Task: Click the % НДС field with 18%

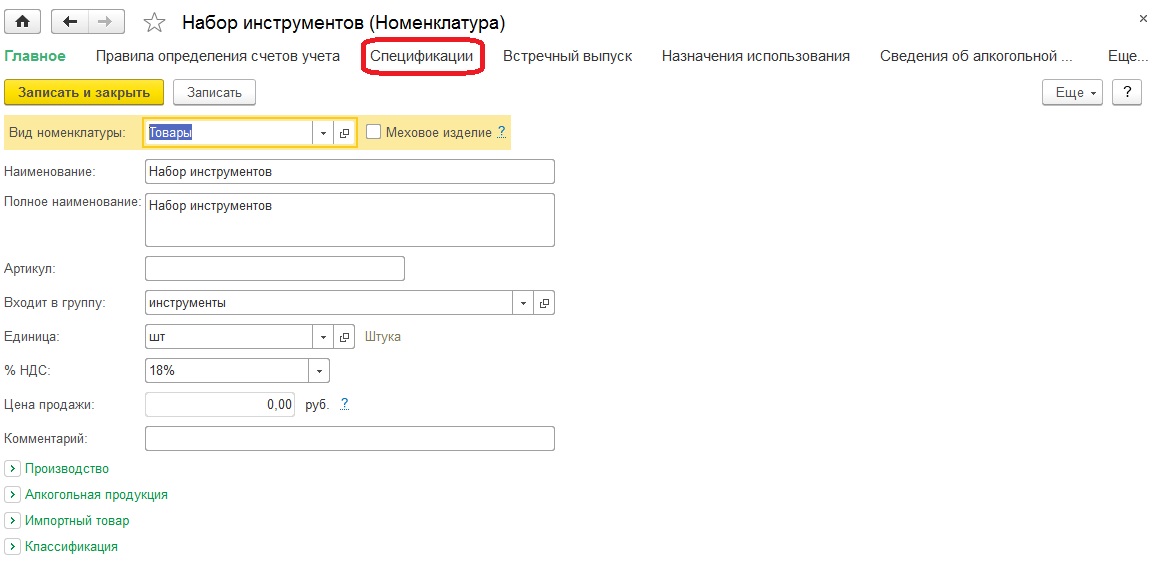Action: [x=227, y=371]
